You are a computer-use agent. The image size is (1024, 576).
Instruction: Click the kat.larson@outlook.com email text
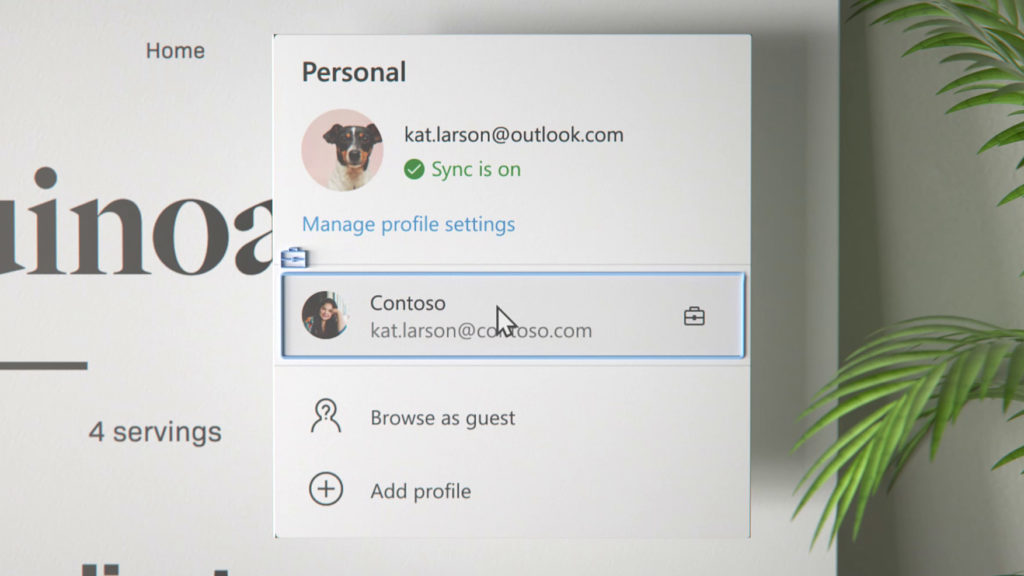[513, 135]
